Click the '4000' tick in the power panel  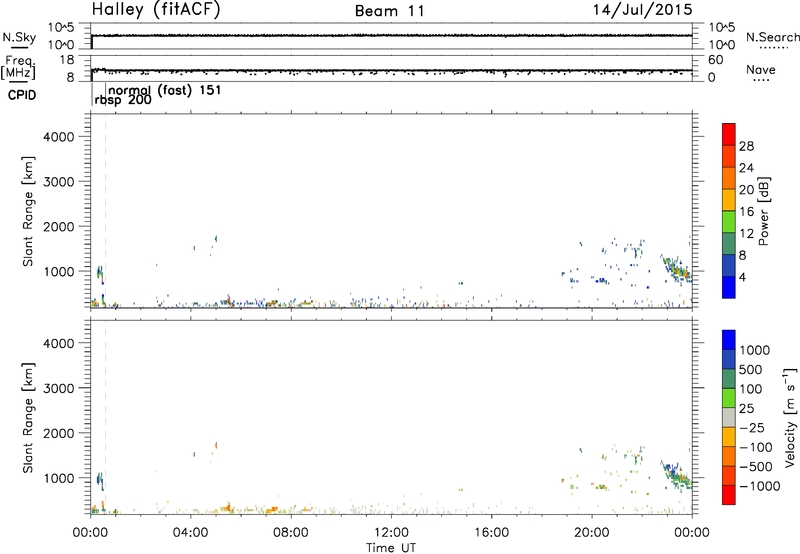(59, 137)
